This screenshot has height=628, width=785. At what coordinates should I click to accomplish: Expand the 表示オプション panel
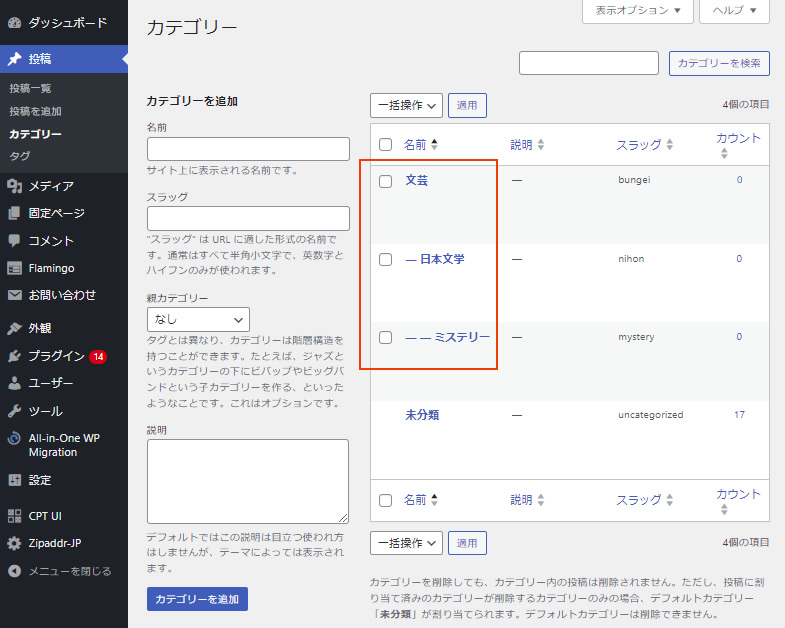click(x=637, y=11)
